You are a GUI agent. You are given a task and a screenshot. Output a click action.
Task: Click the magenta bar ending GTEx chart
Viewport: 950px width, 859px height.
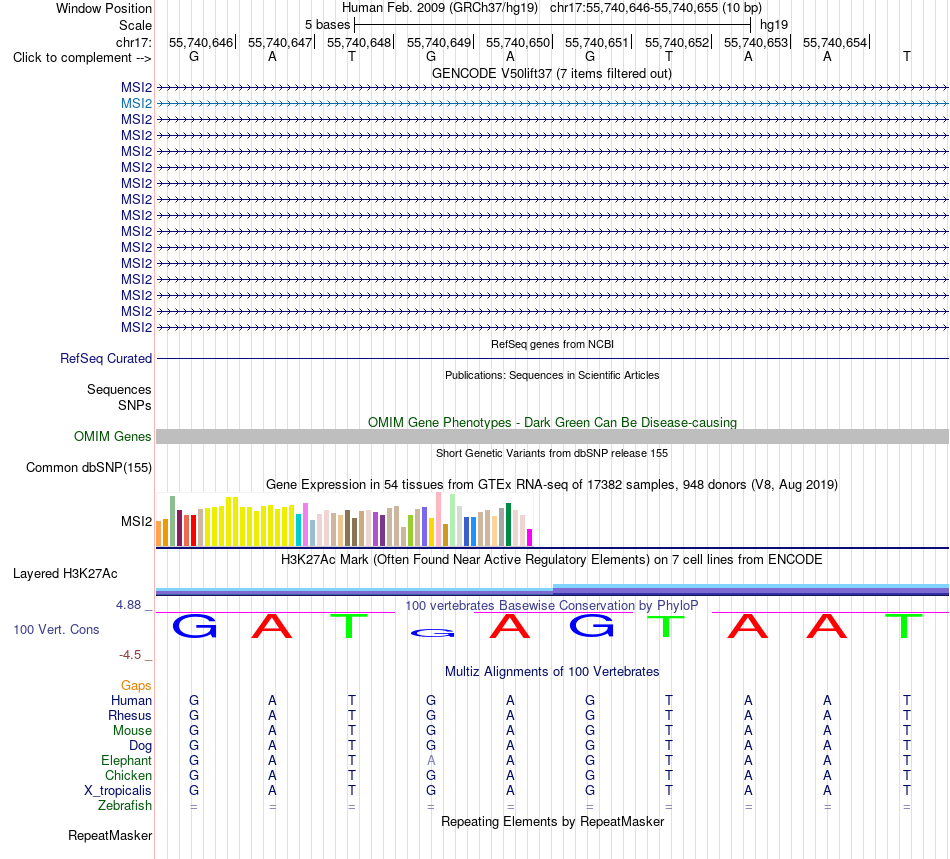point(530,538)
